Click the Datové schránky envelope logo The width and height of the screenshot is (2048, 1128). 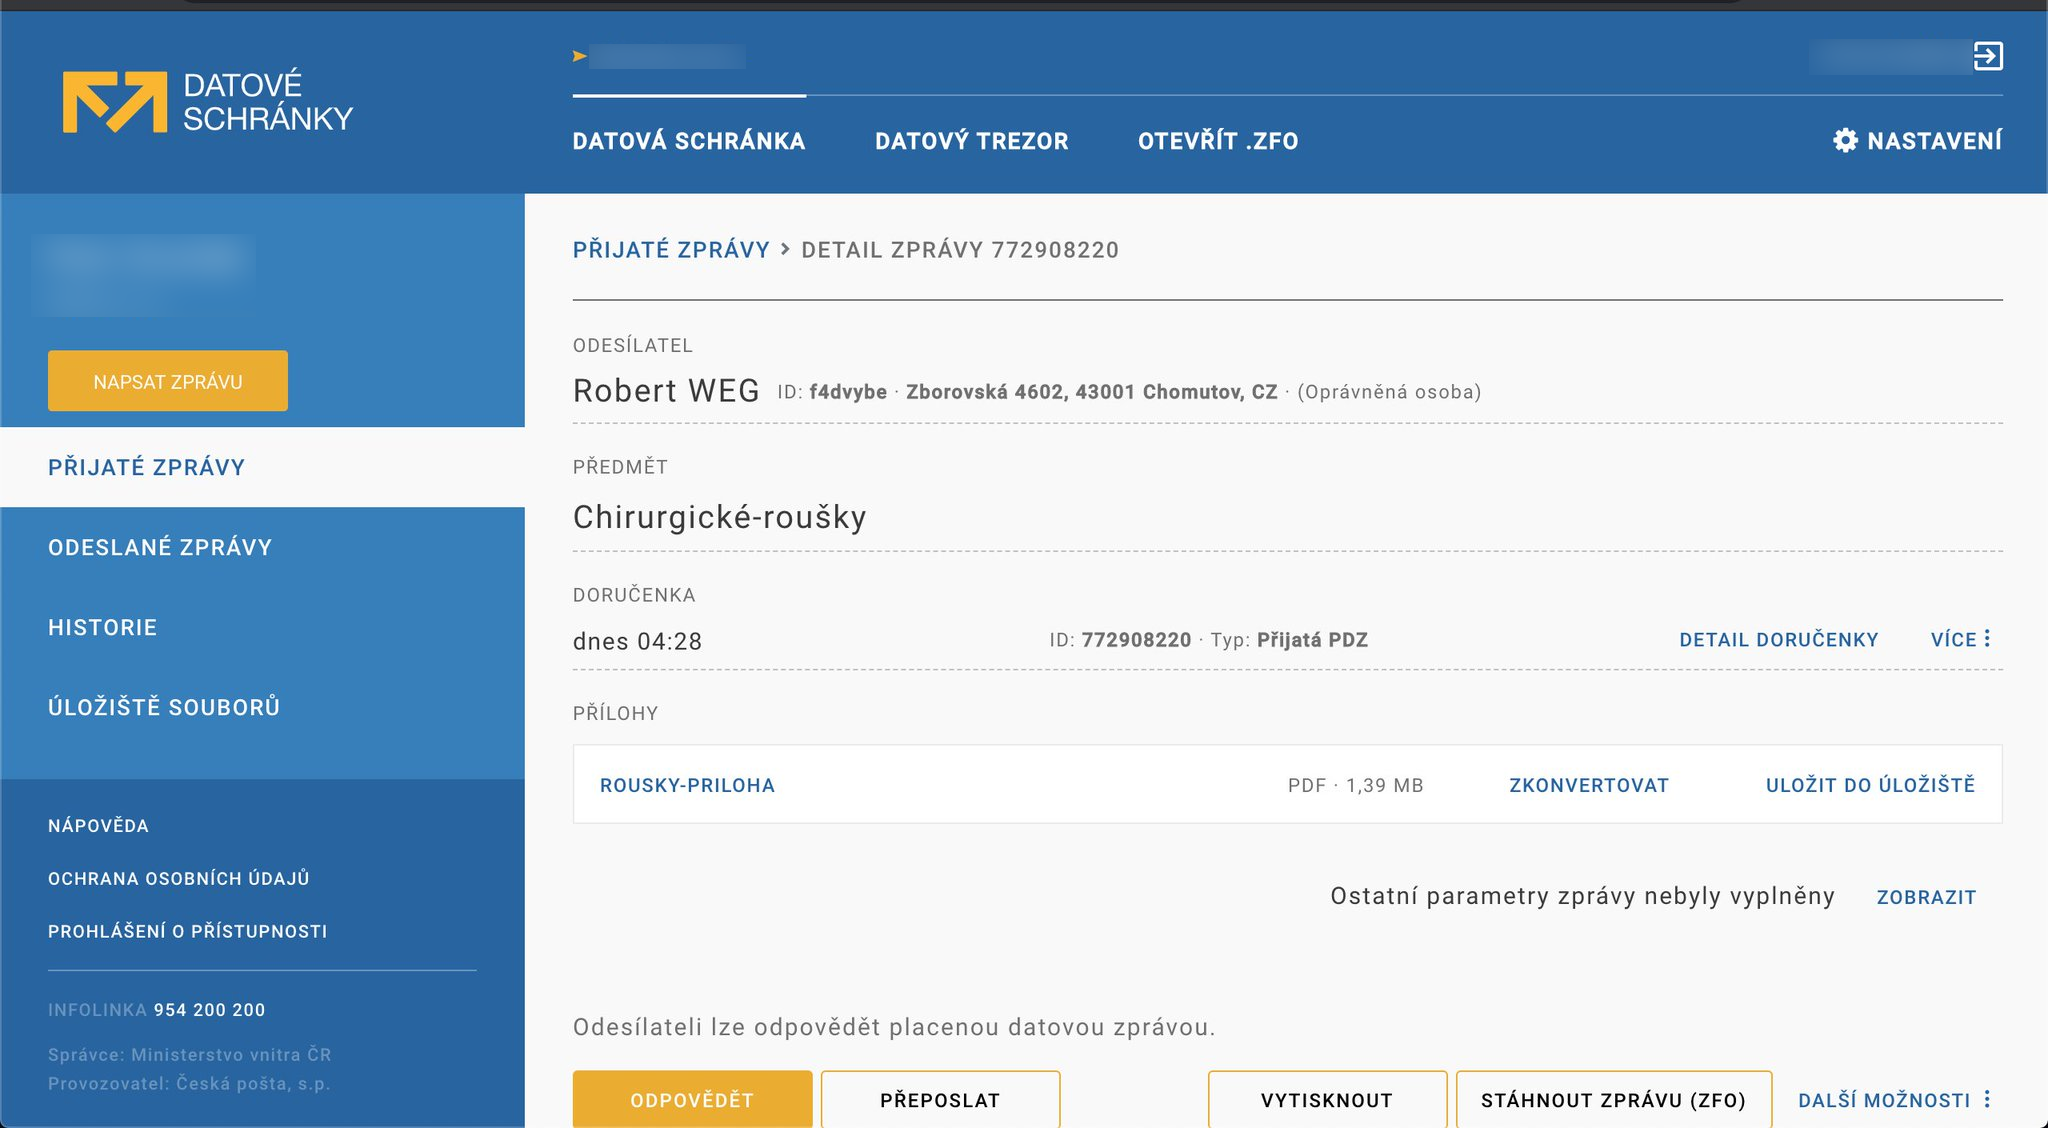(115, 102)
